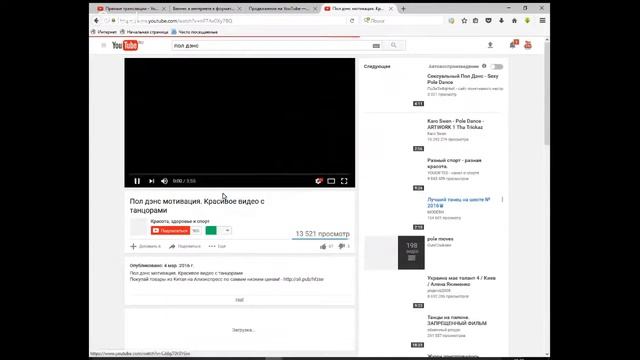Open the channel name link under the title

pos(180,221)
